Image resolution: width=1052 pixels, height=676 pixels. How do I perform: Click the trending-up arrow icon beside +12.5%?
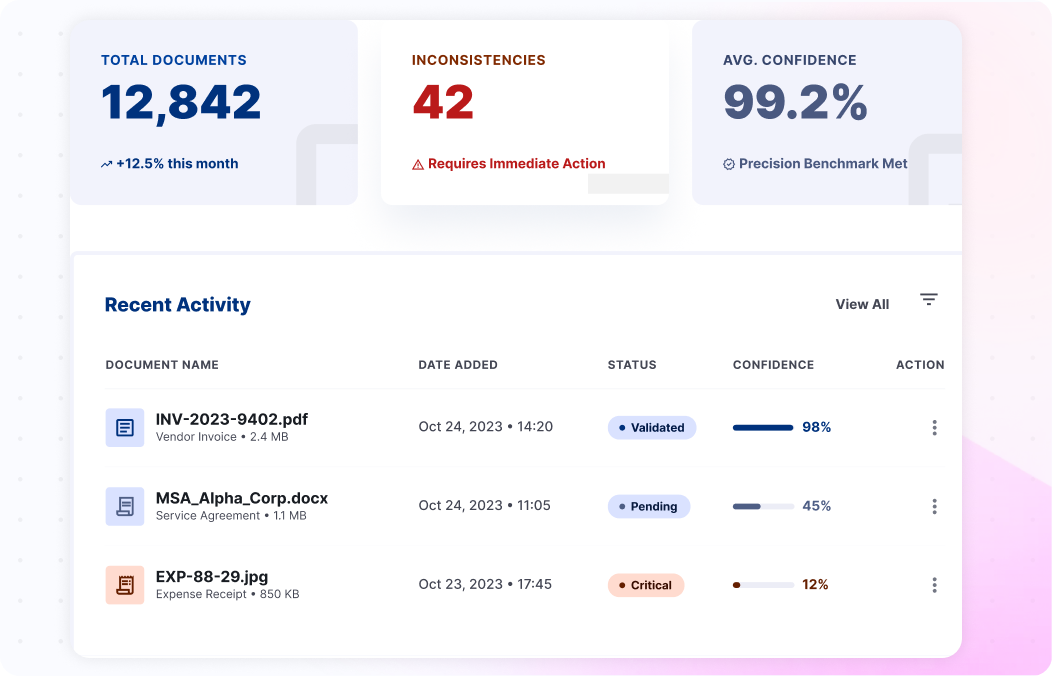click(106, 164)
